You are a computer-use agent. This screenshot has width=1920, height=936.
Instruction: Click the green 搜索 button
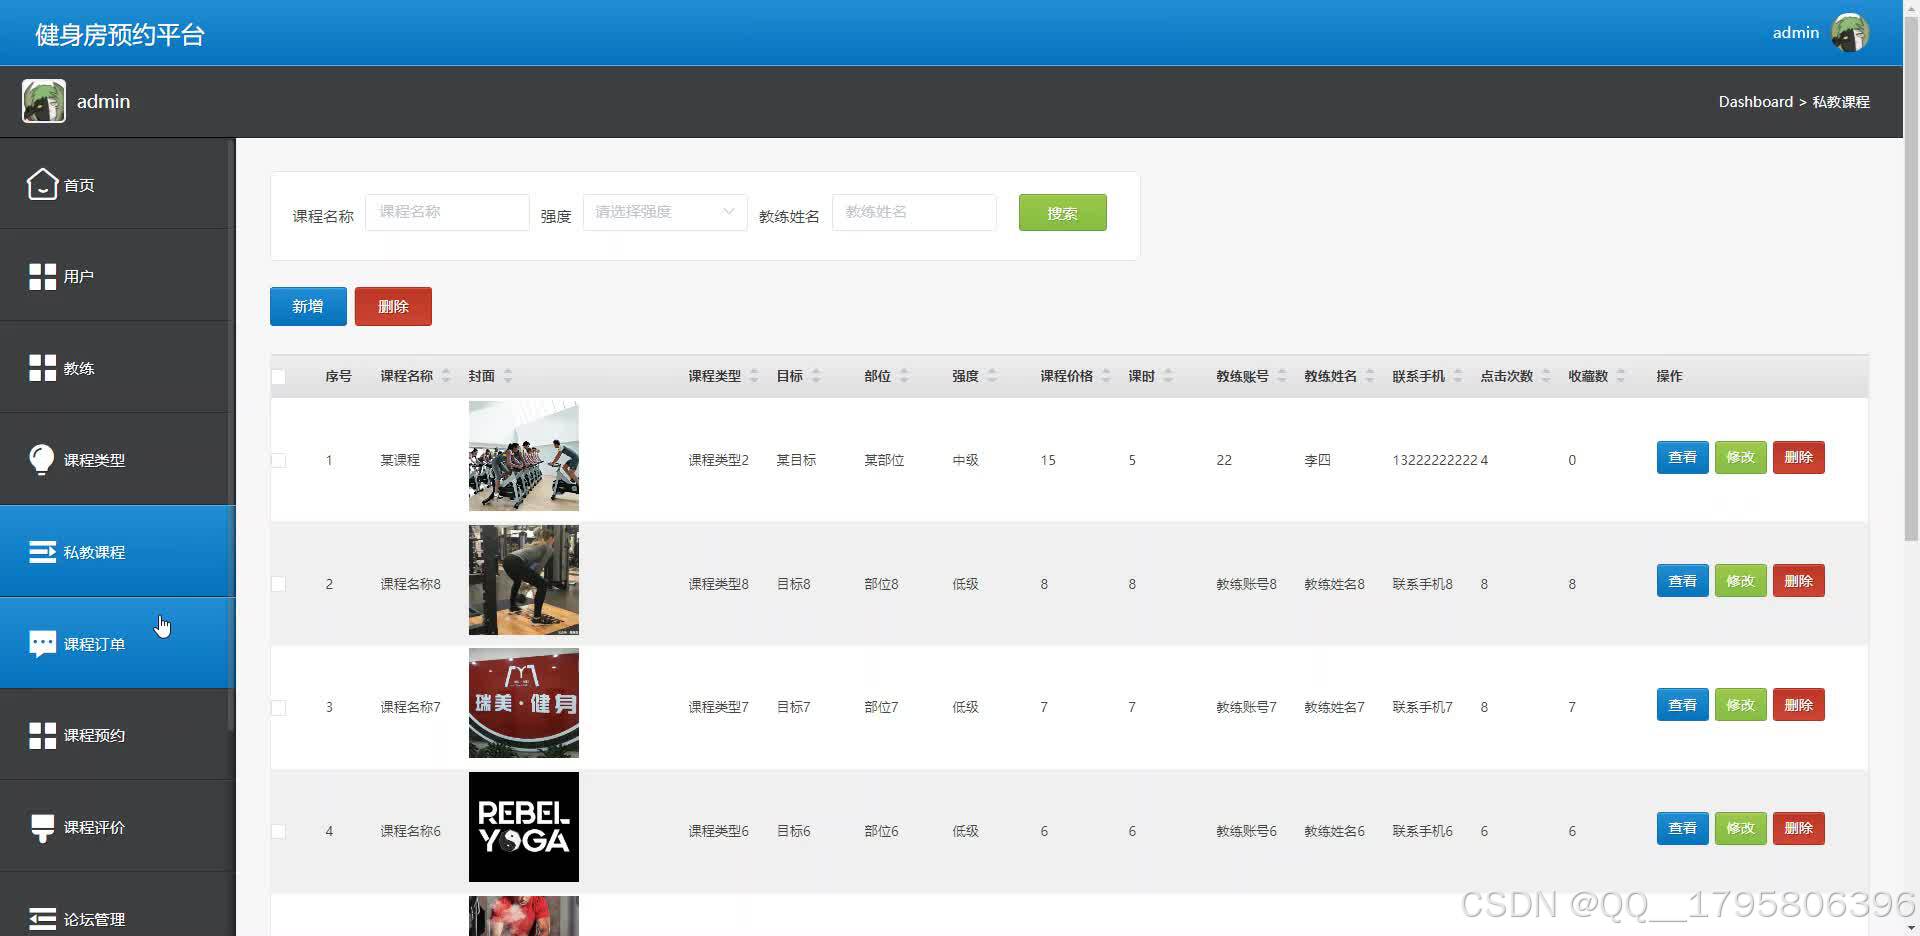click(x=1062, y=213)
